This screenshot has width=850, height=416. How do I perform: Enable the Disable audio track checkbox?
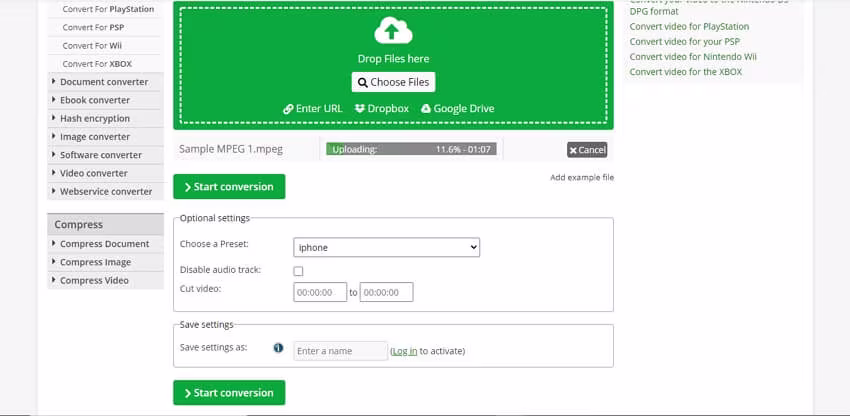point(298,271)
